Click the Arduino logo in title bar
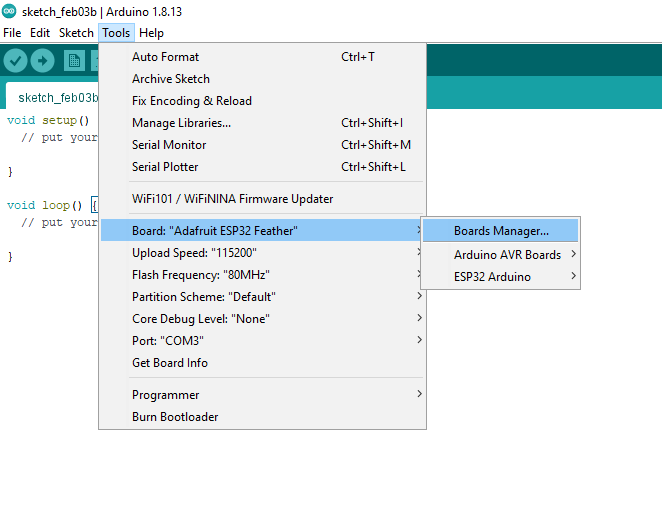Viewport: 662px width, 516px height. 9,11
